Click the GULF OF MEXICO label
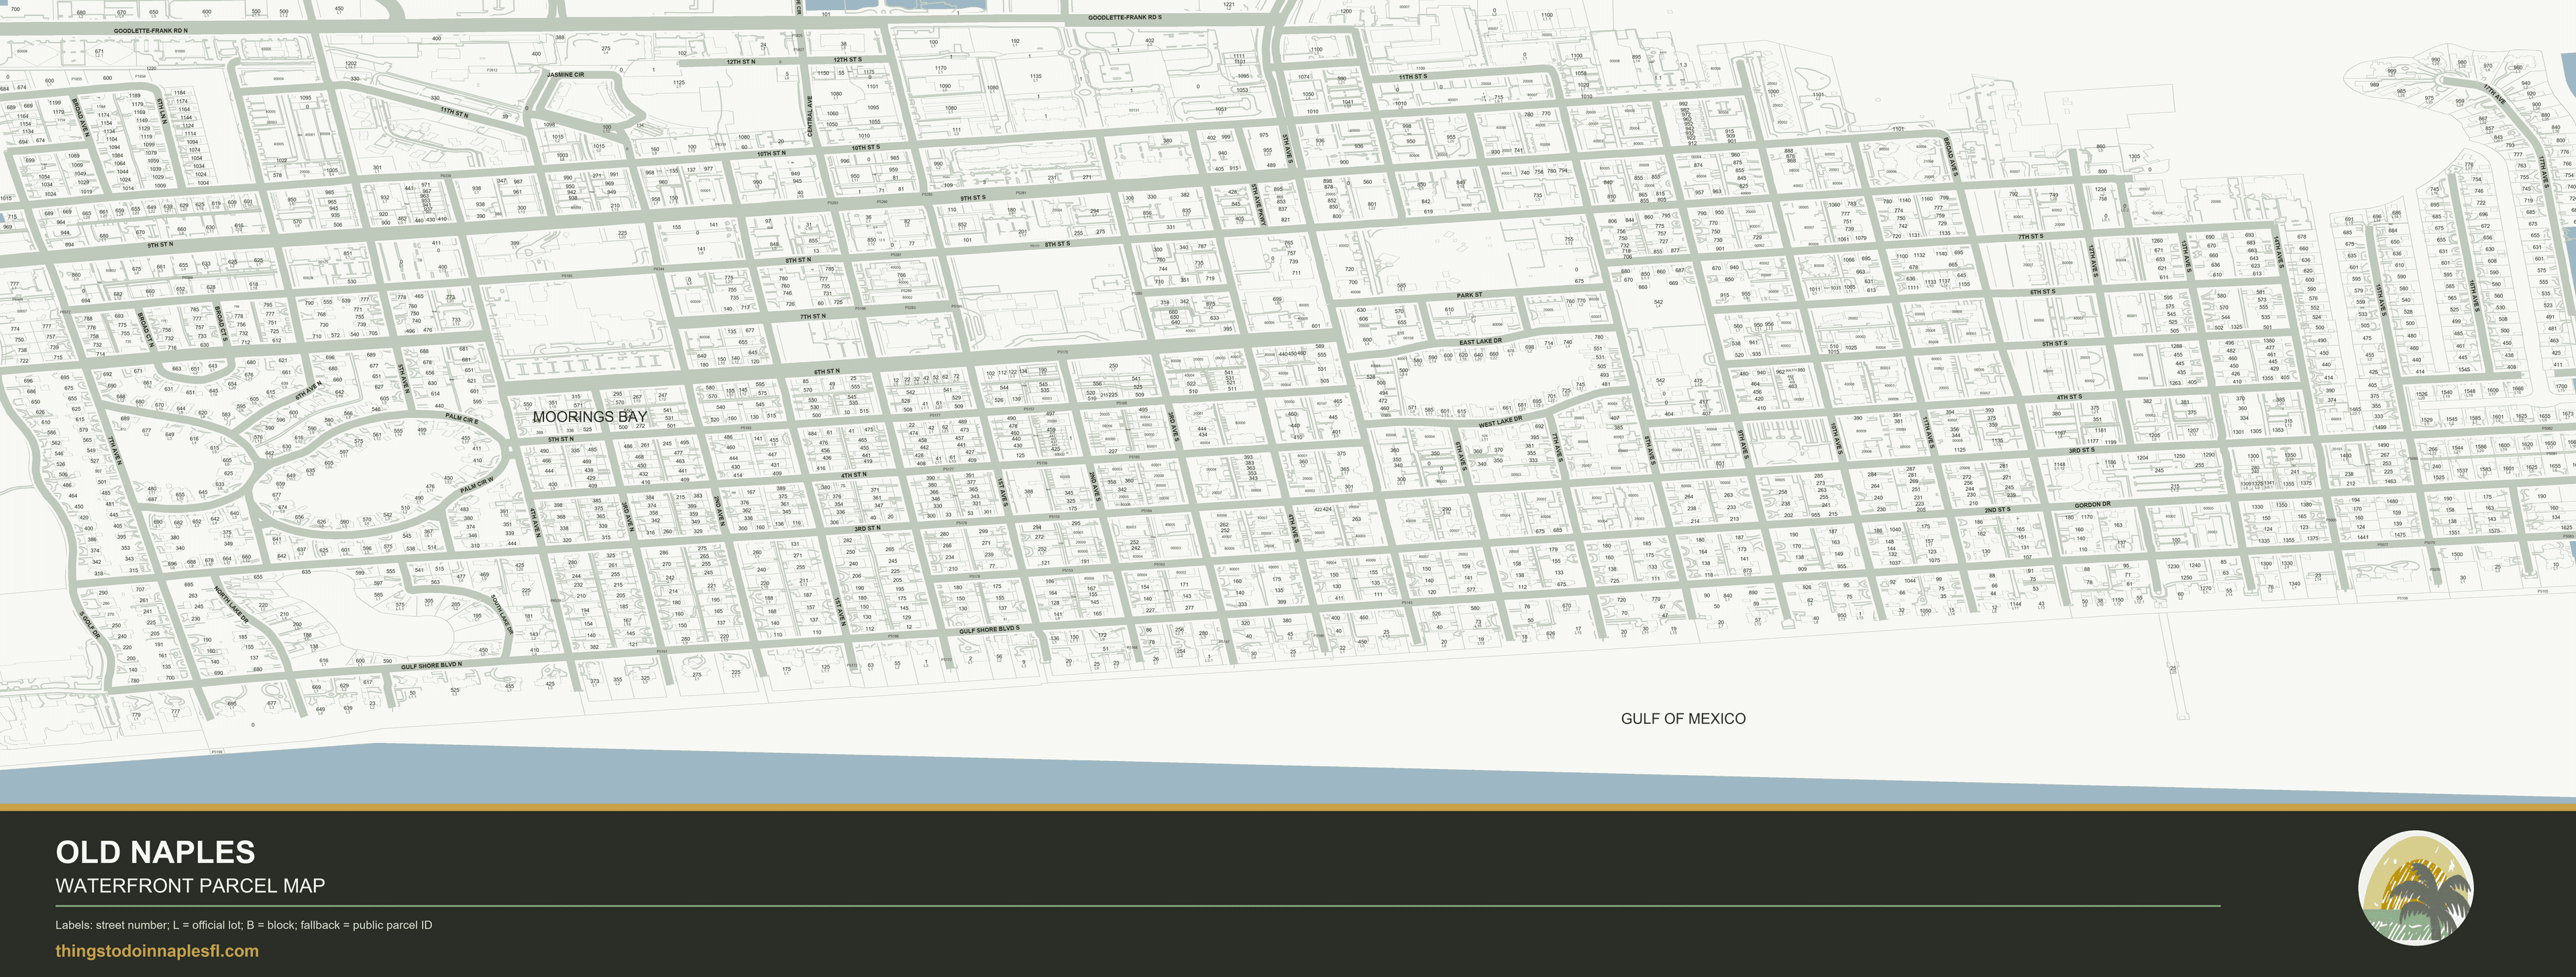 (1683, 718)
